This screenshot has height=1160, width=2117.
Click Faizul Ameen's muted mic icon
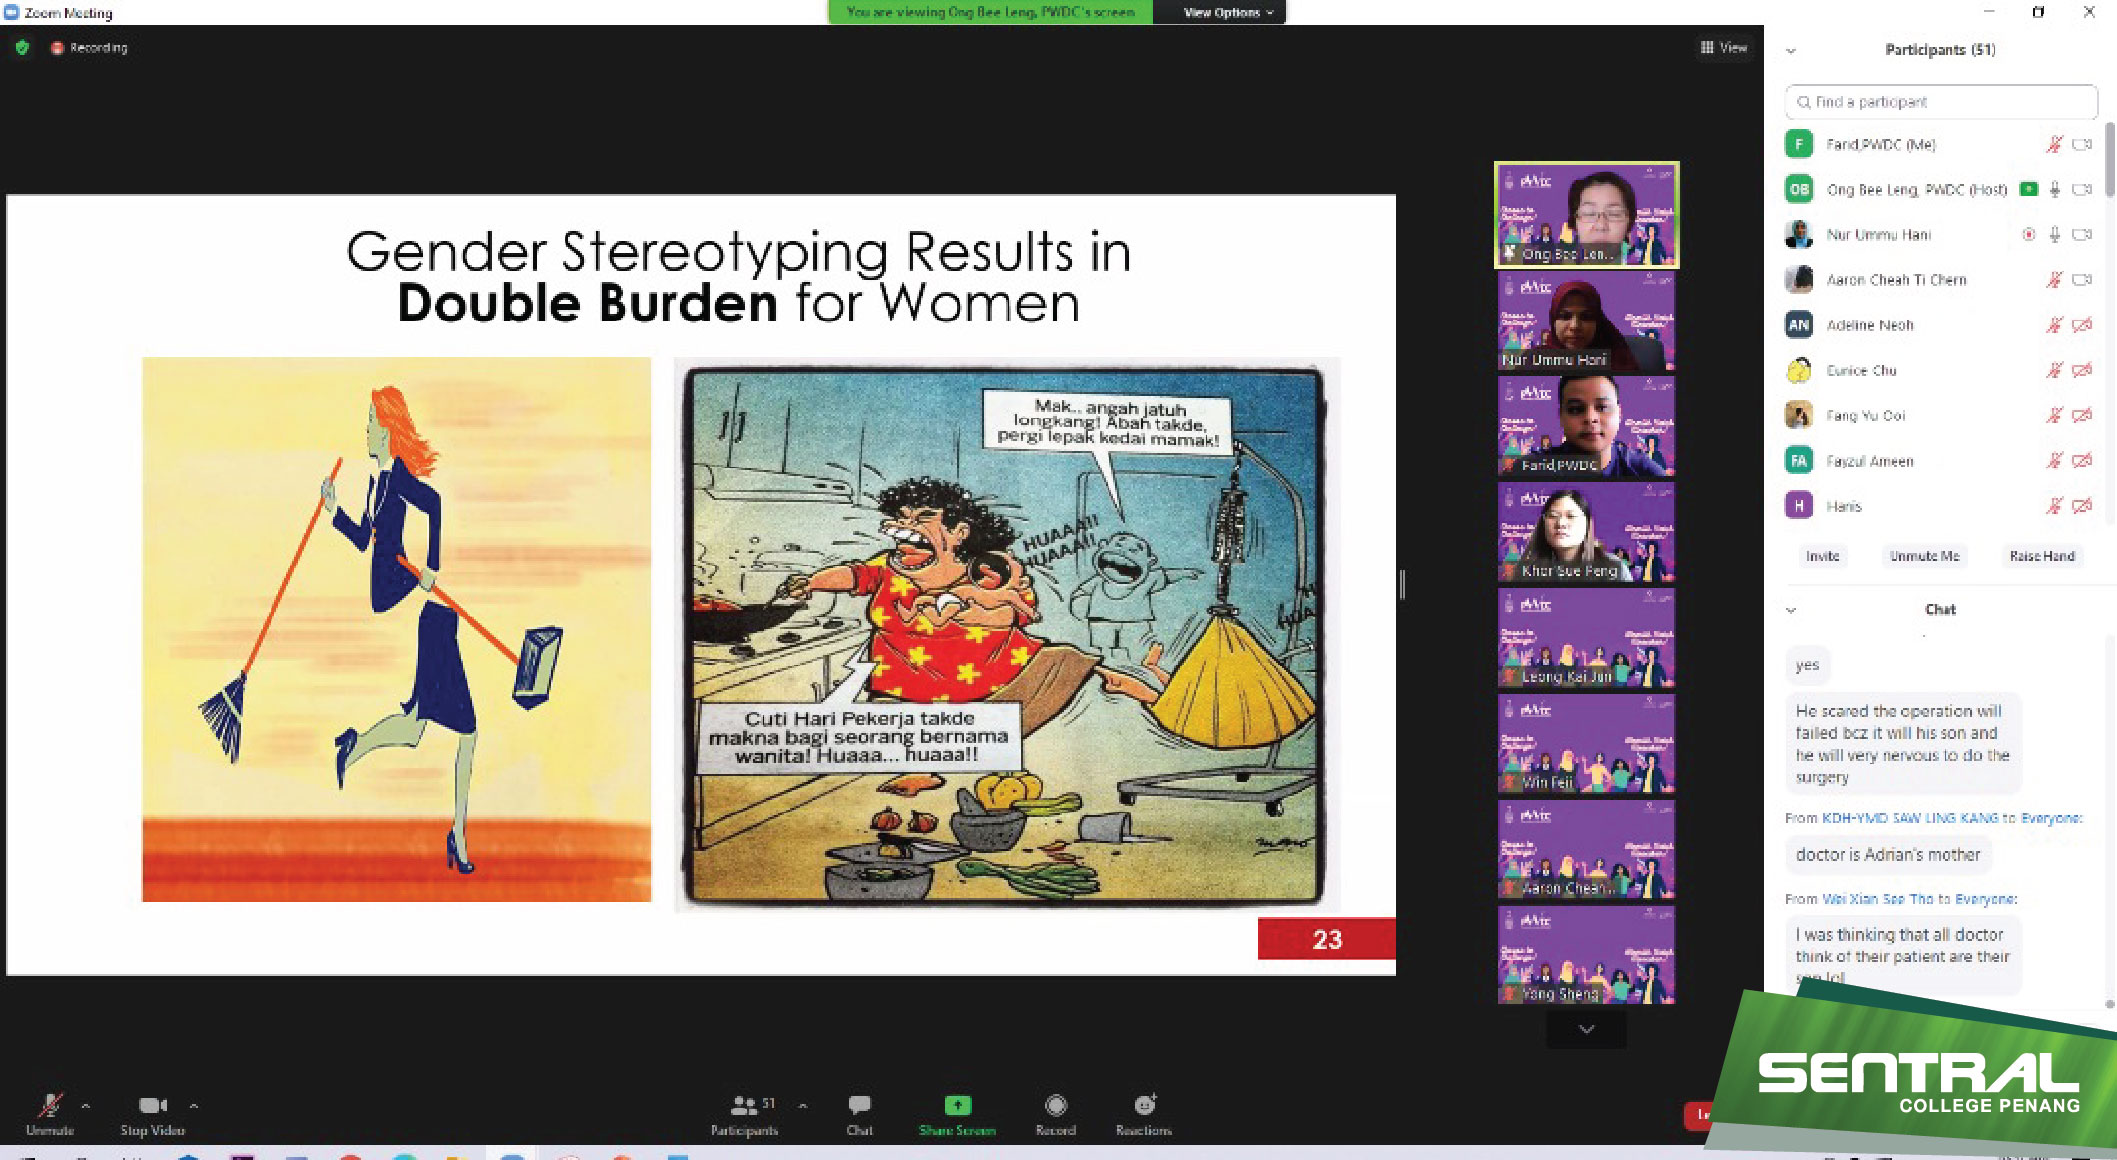coord(2054,460)
